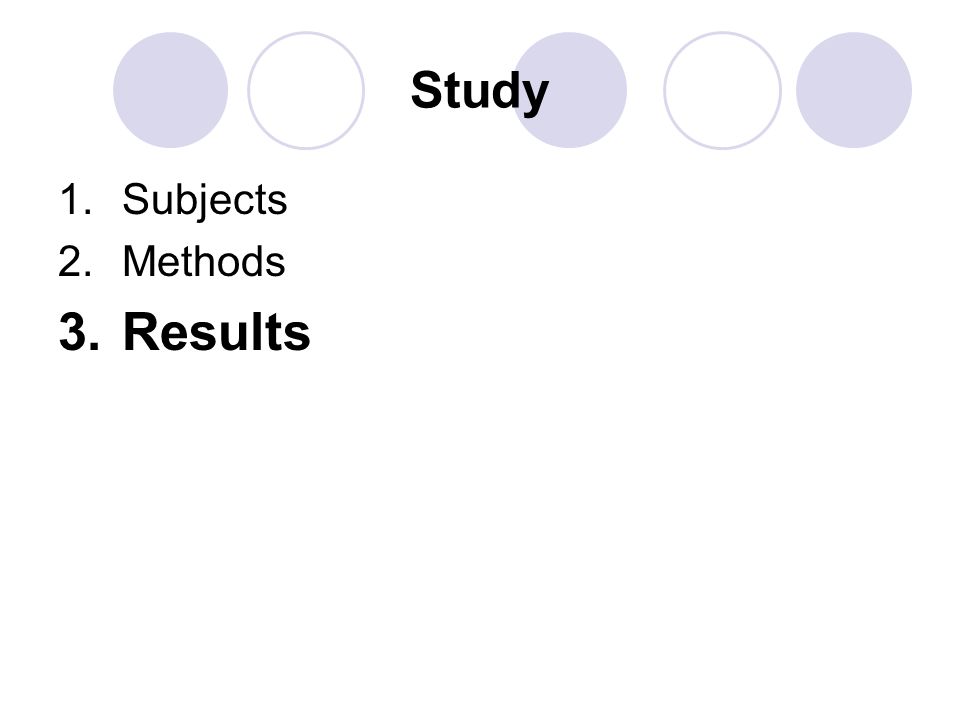Screen dimensions: 960x720
Task: Select the list number 2.
Action: 75,261
